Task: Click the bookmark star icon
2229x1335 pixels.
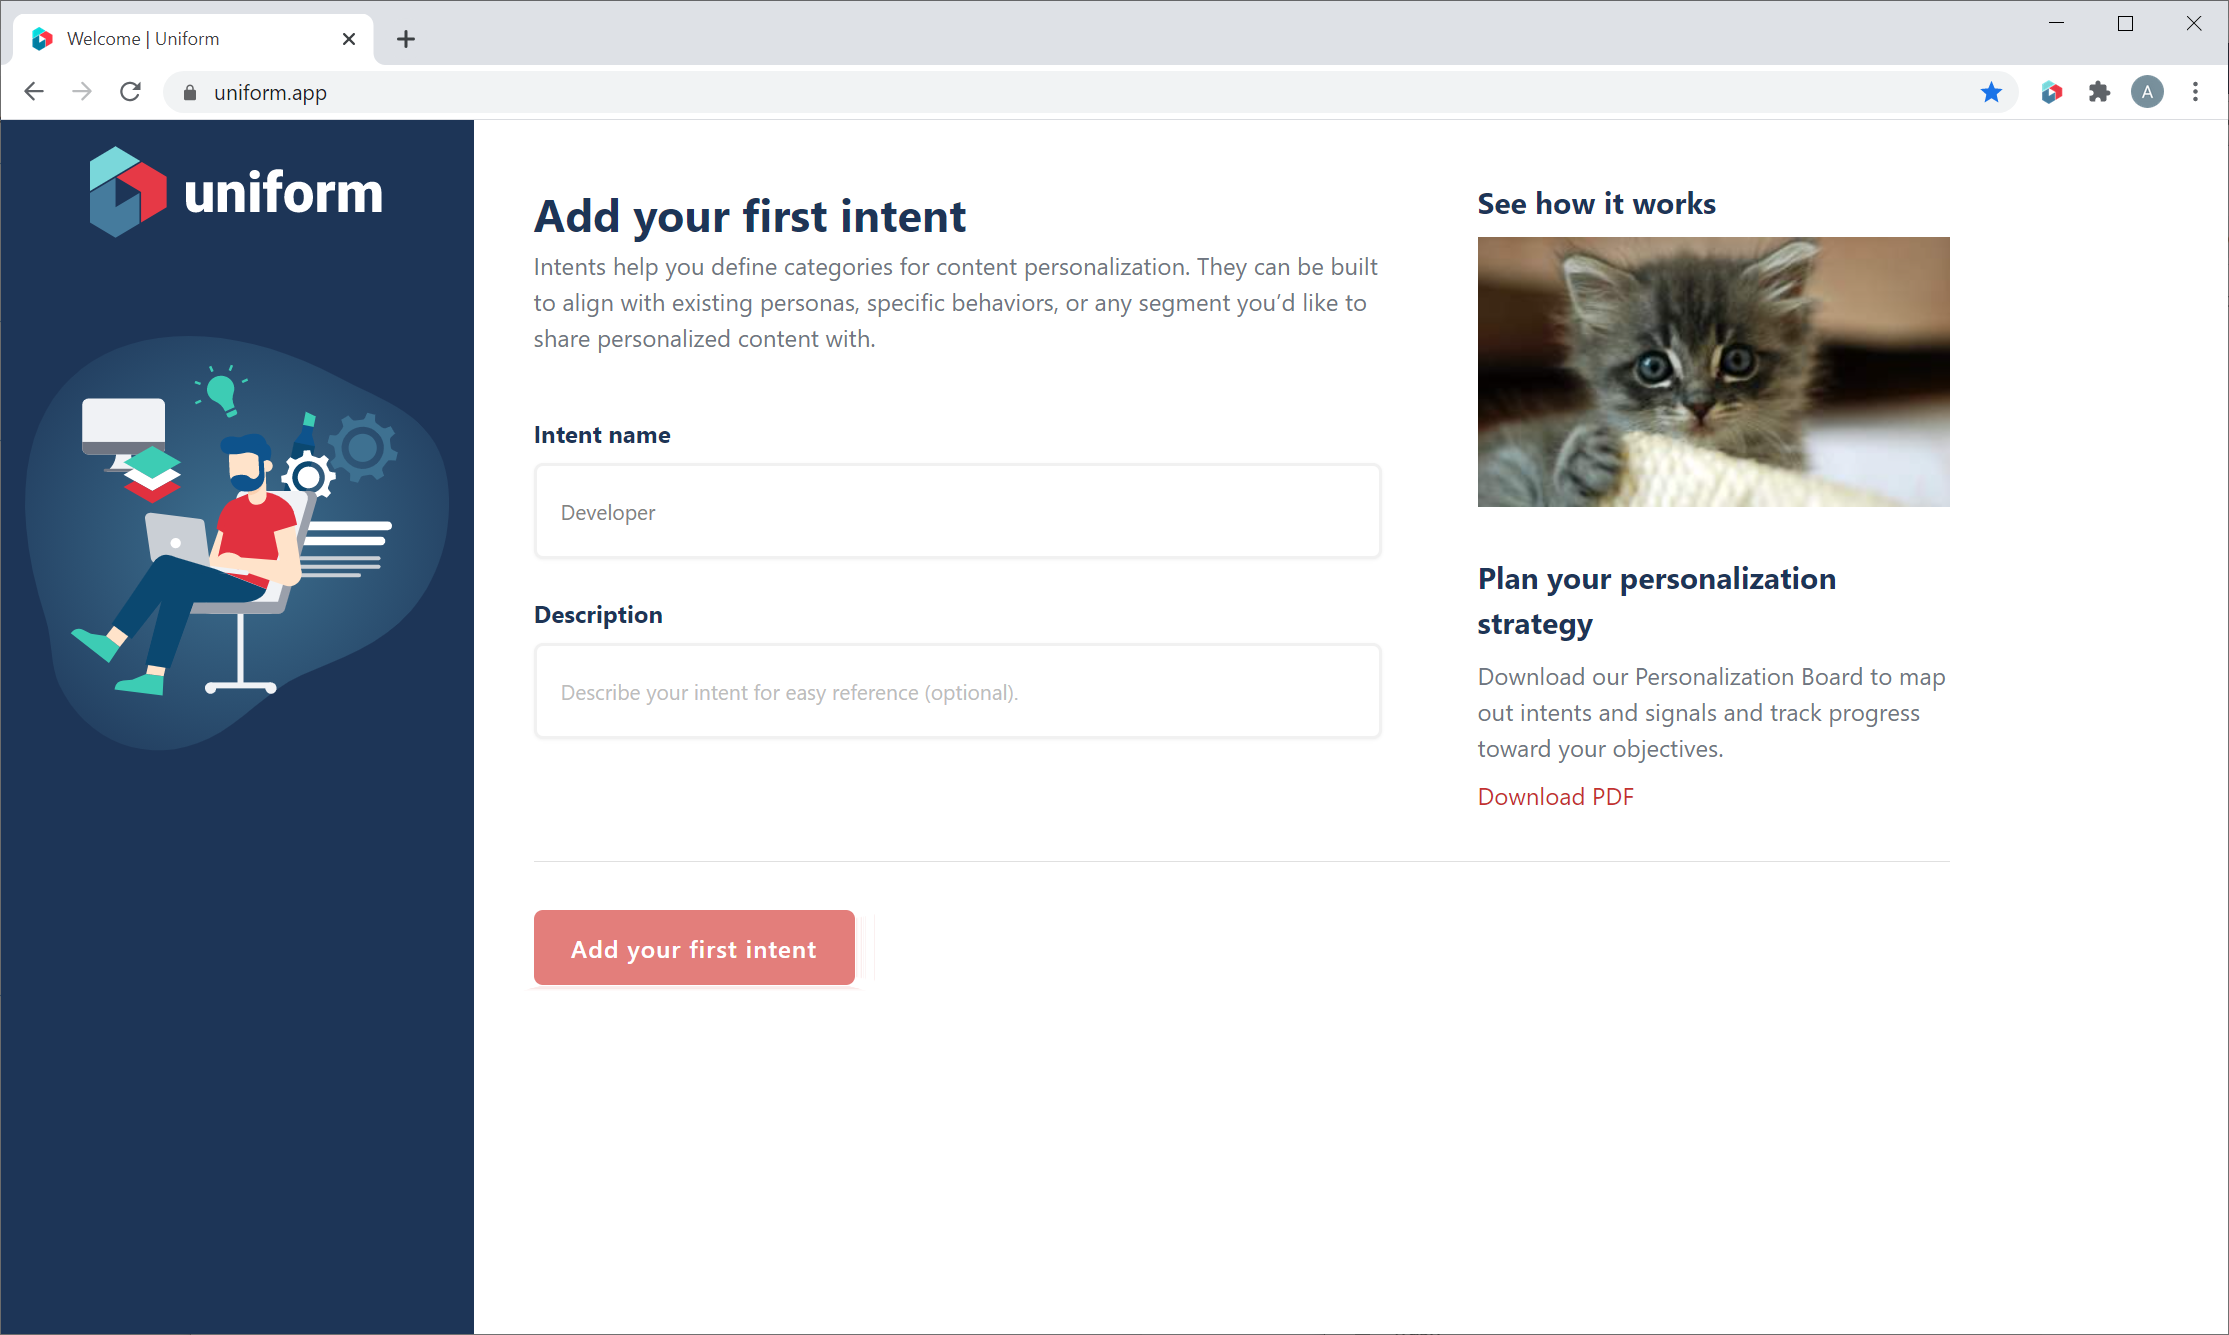Action: (x=1991, y=92)
